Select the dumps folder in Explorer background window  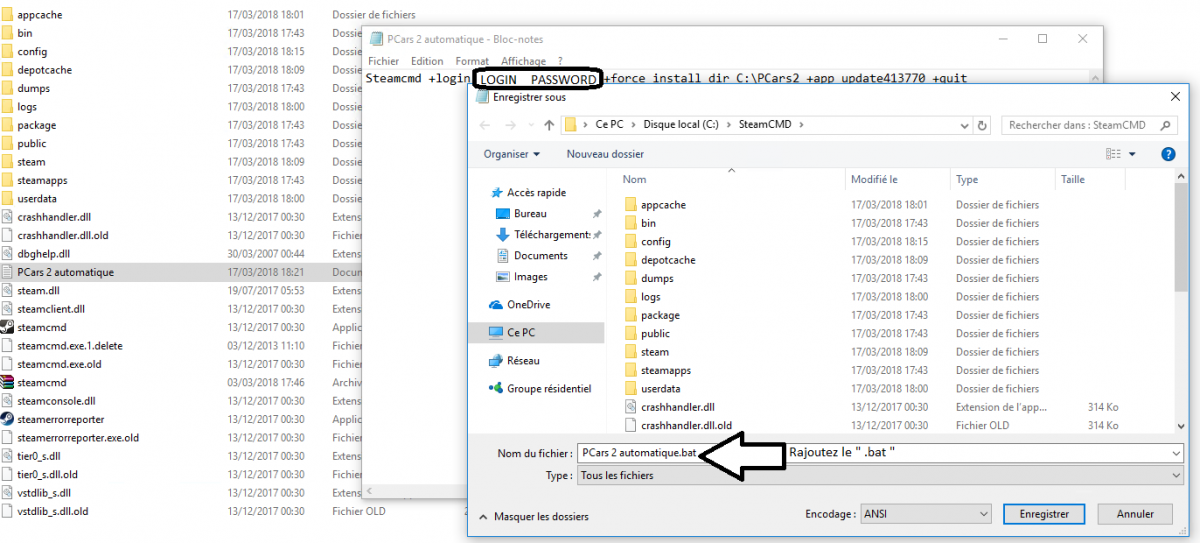(33, 88)
